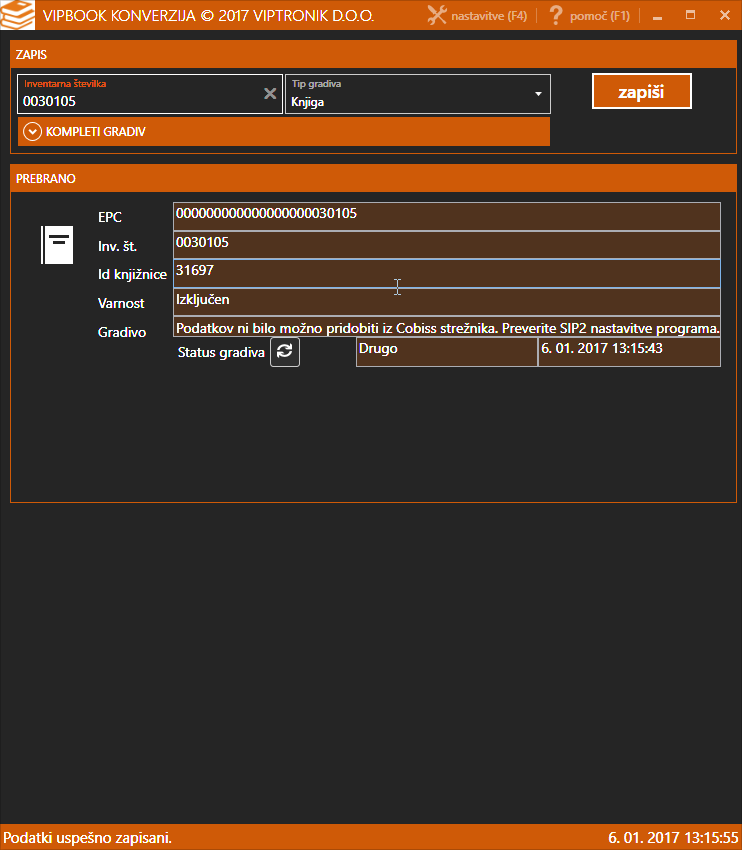The image size is (742, 850).
Task: Refresh the Status gradiva with reload icon
Action: 285,352
